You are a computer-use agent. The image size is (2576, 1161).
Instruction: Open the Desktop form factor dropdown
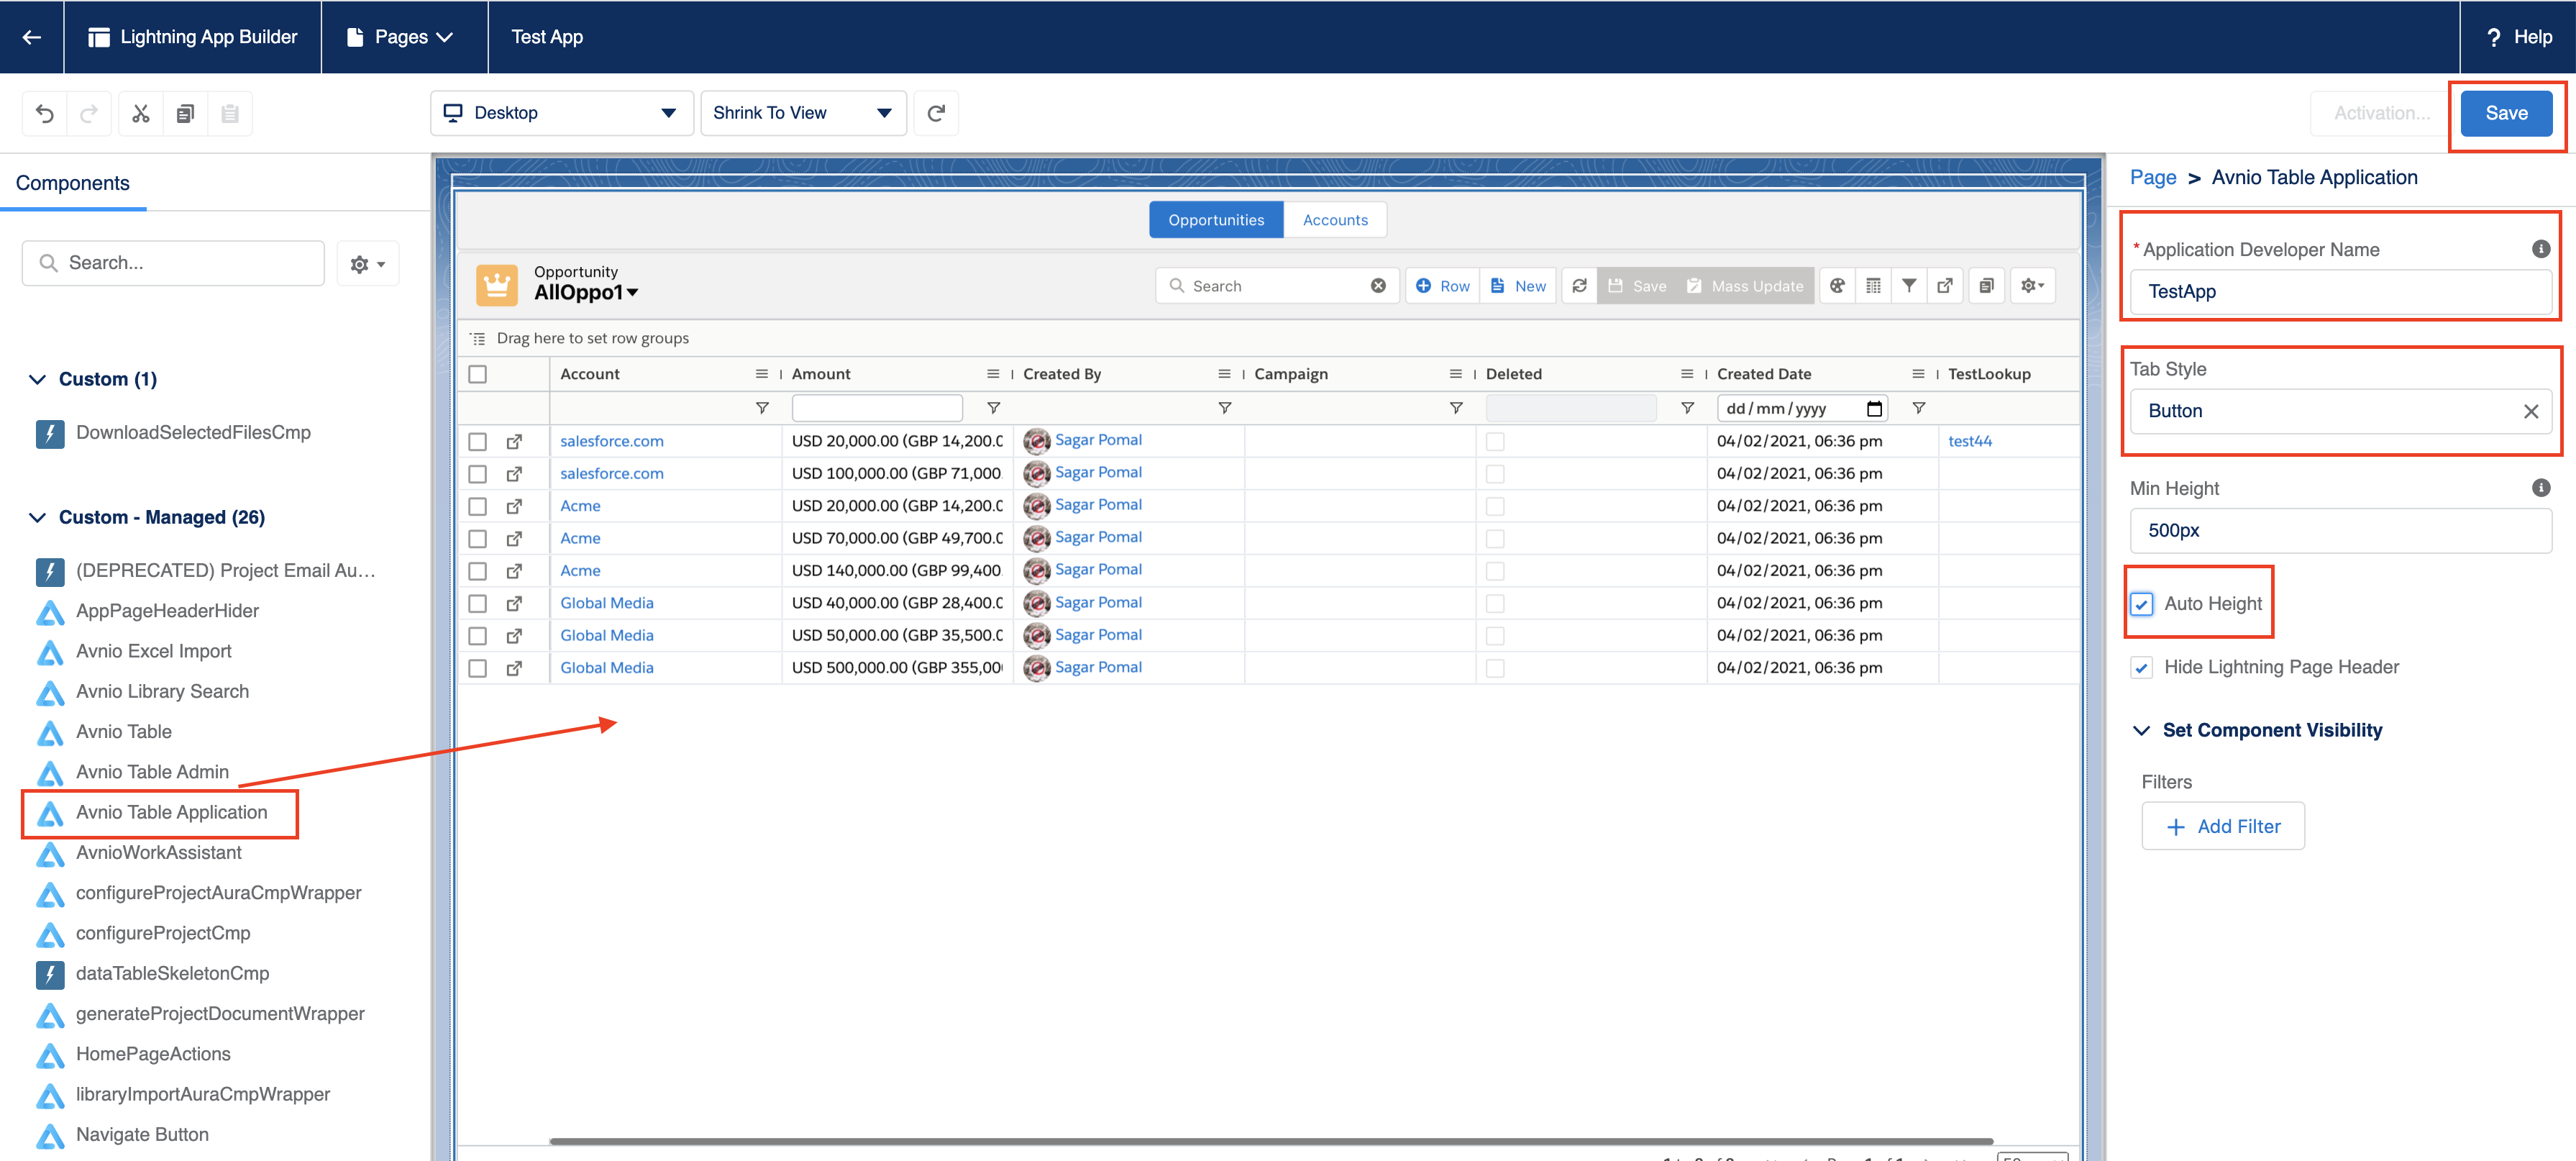pyautogui.click(x=561, y=113)
